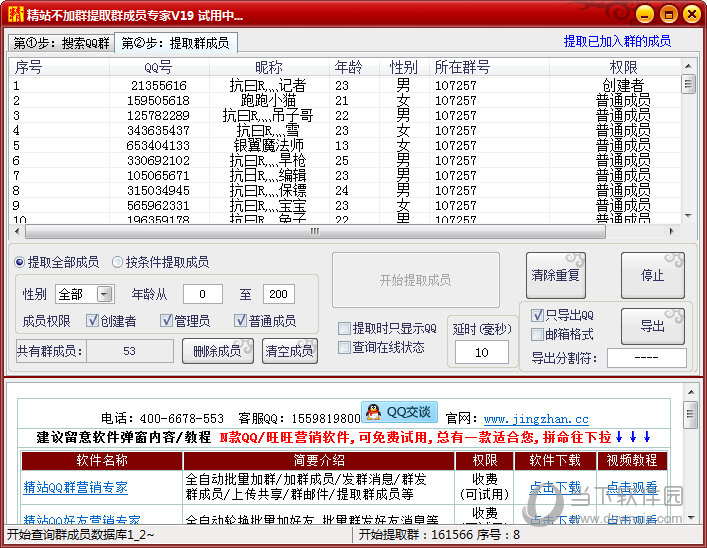Sort table by QQ号 column header
The width and height of the screenshot is (707, 548).
[159, 67]
